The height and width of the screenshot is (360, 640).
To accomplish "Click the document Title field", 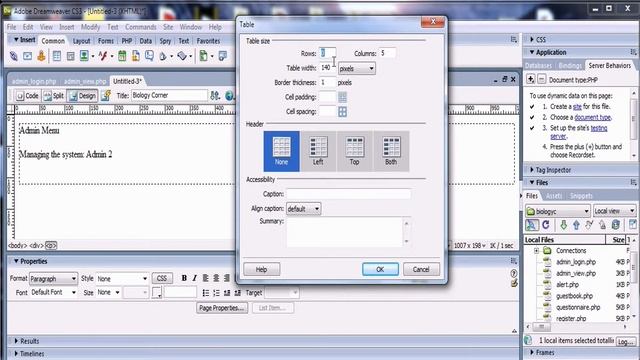I will 169,96.
